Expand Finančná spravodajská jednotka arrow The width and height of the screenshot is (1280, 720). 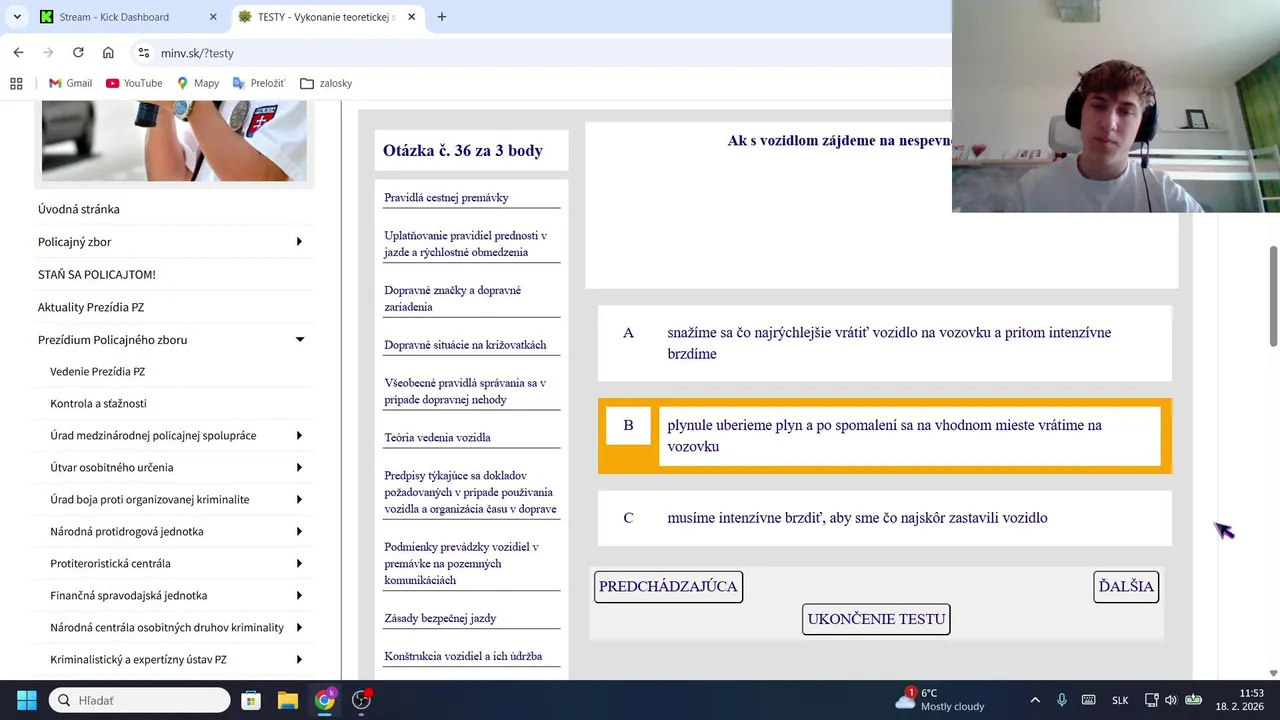click(x=299, y=596)
